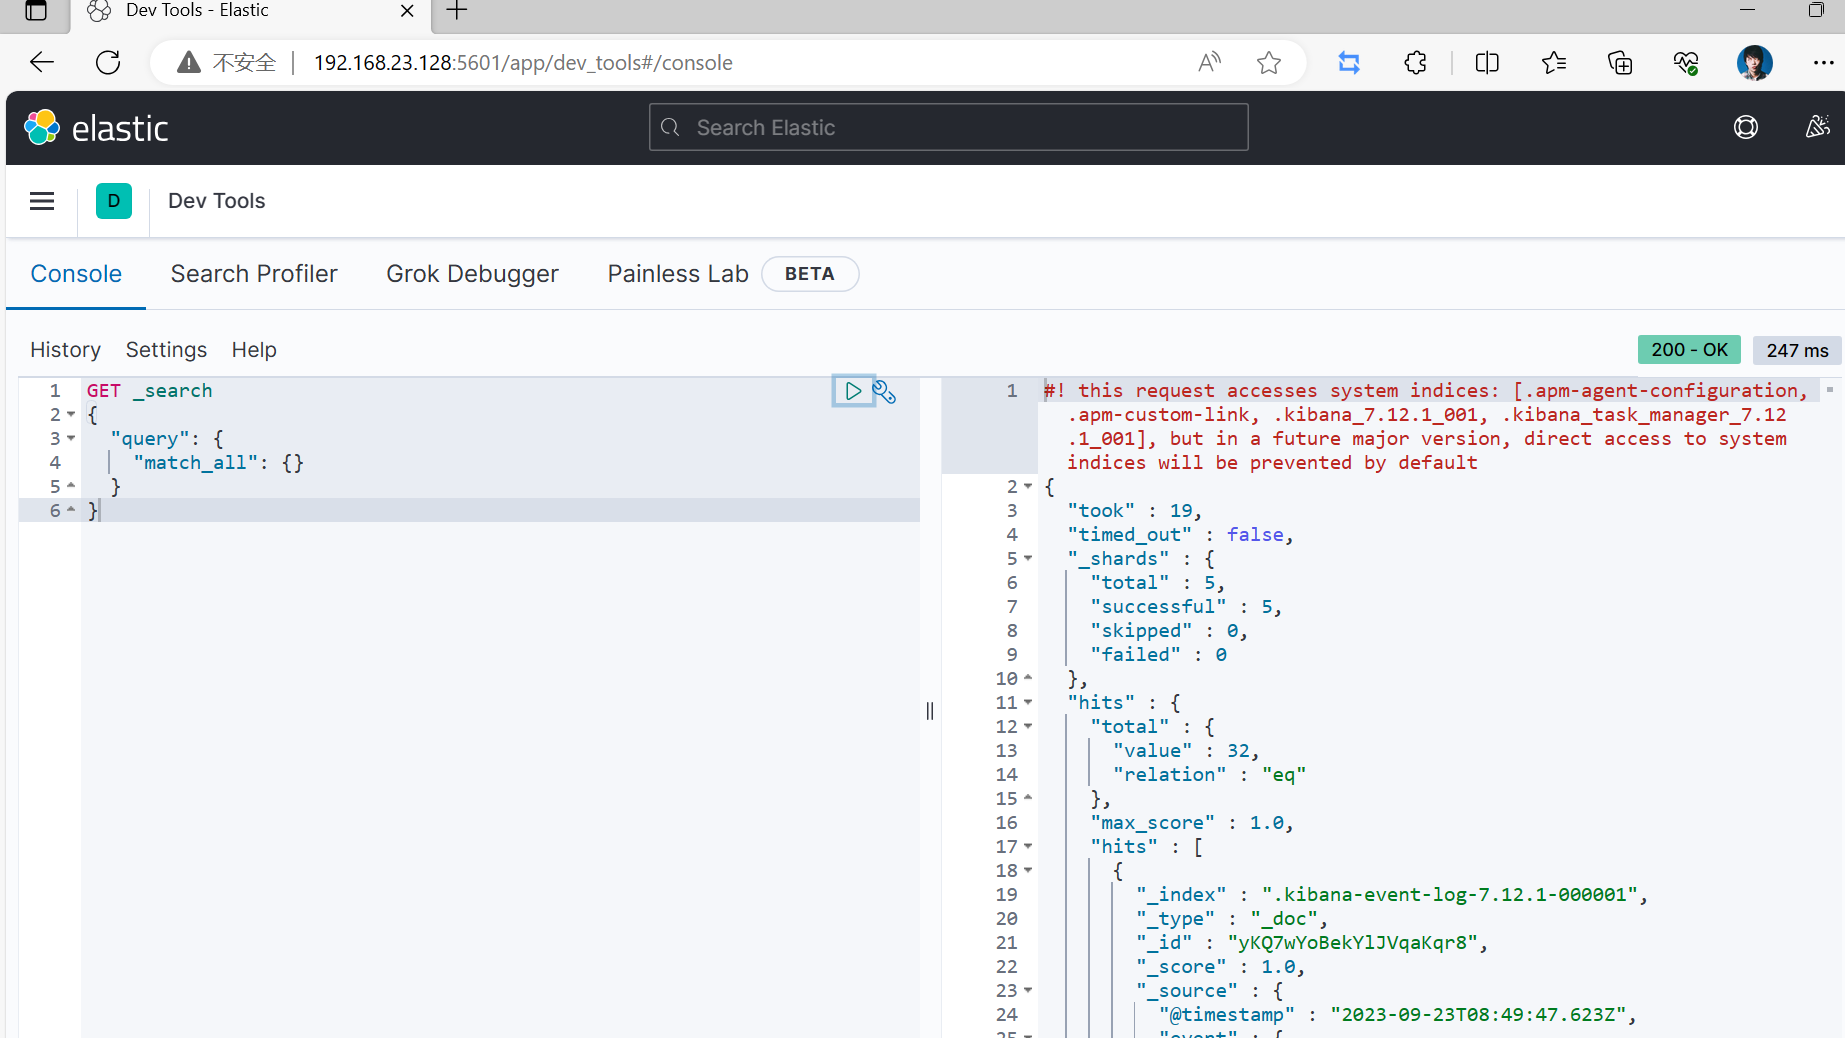
Task: Activate the read aloud icon
Action: tap(1209, 63)
